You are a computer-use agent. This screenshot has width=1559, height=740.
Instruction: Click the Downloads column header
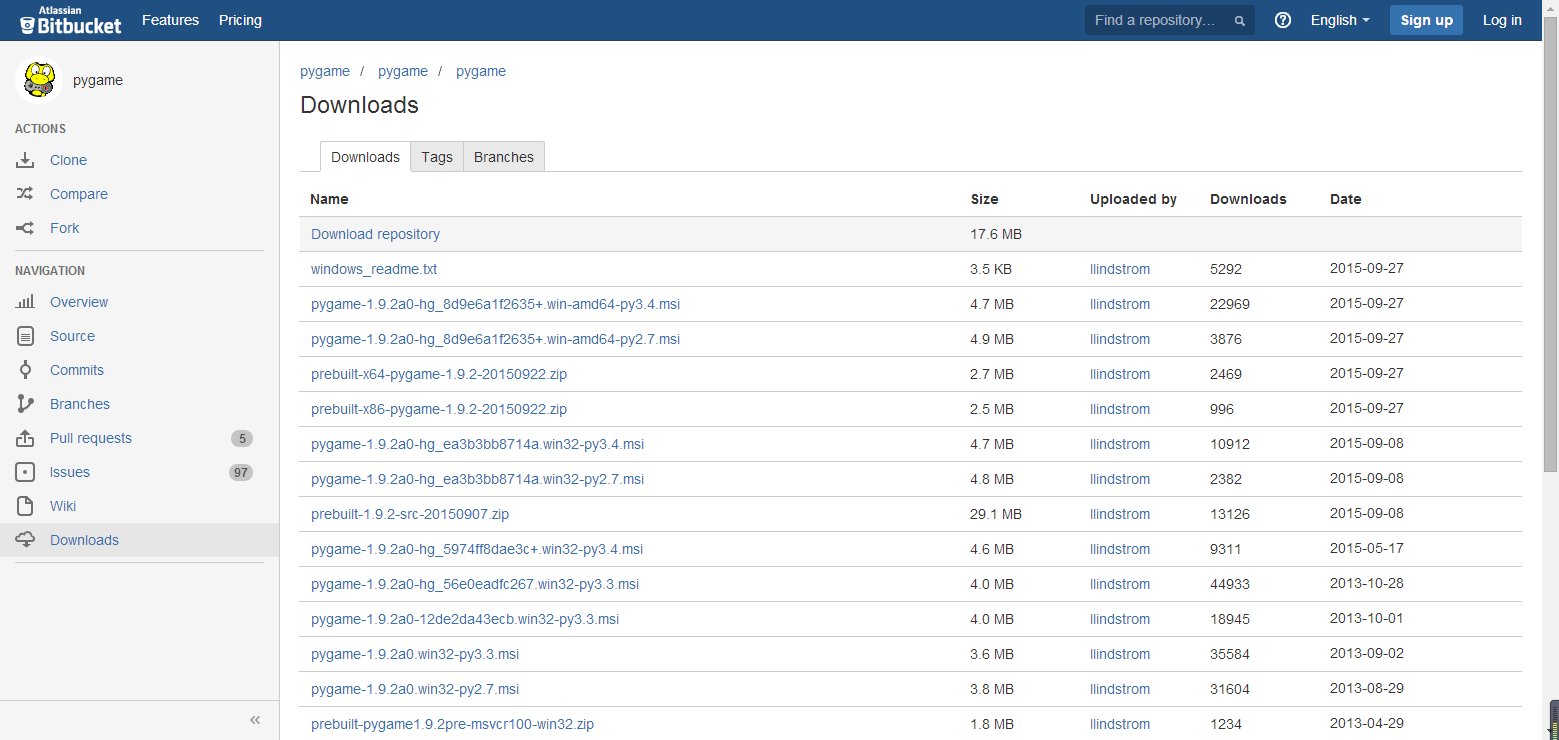(1248, 199)
